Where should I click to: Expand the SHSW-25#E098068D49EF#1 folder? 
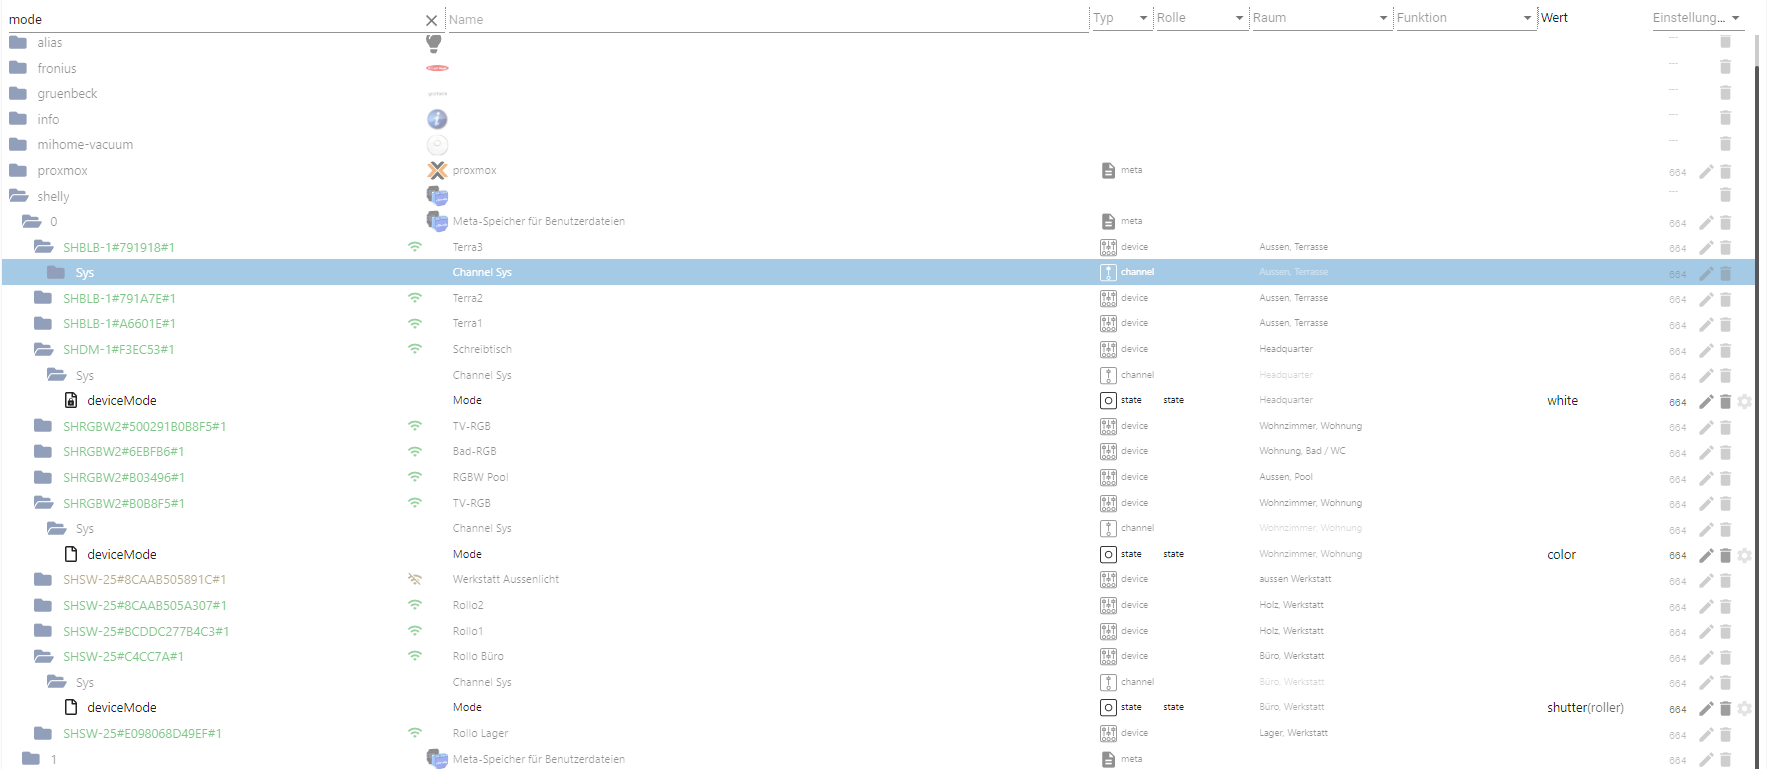click(x=43, y=733)
